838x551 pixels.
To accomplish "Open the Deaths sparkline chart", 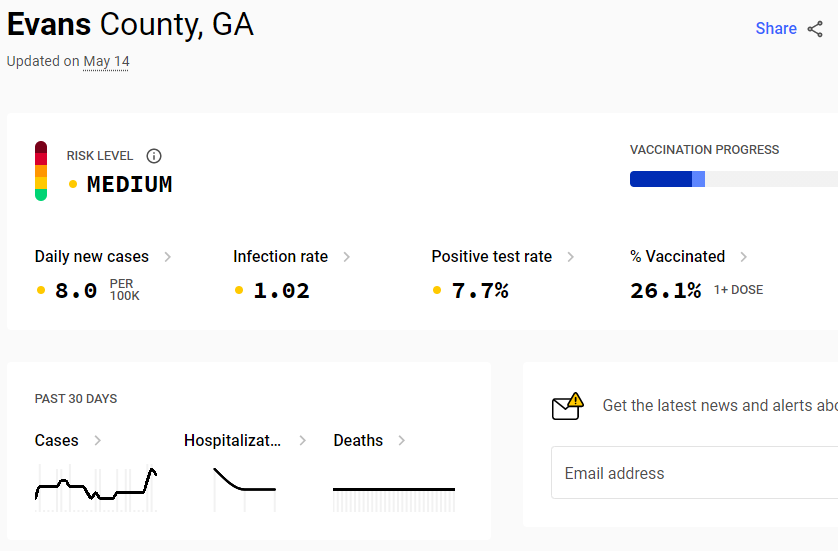I will (x=394, y=498).
